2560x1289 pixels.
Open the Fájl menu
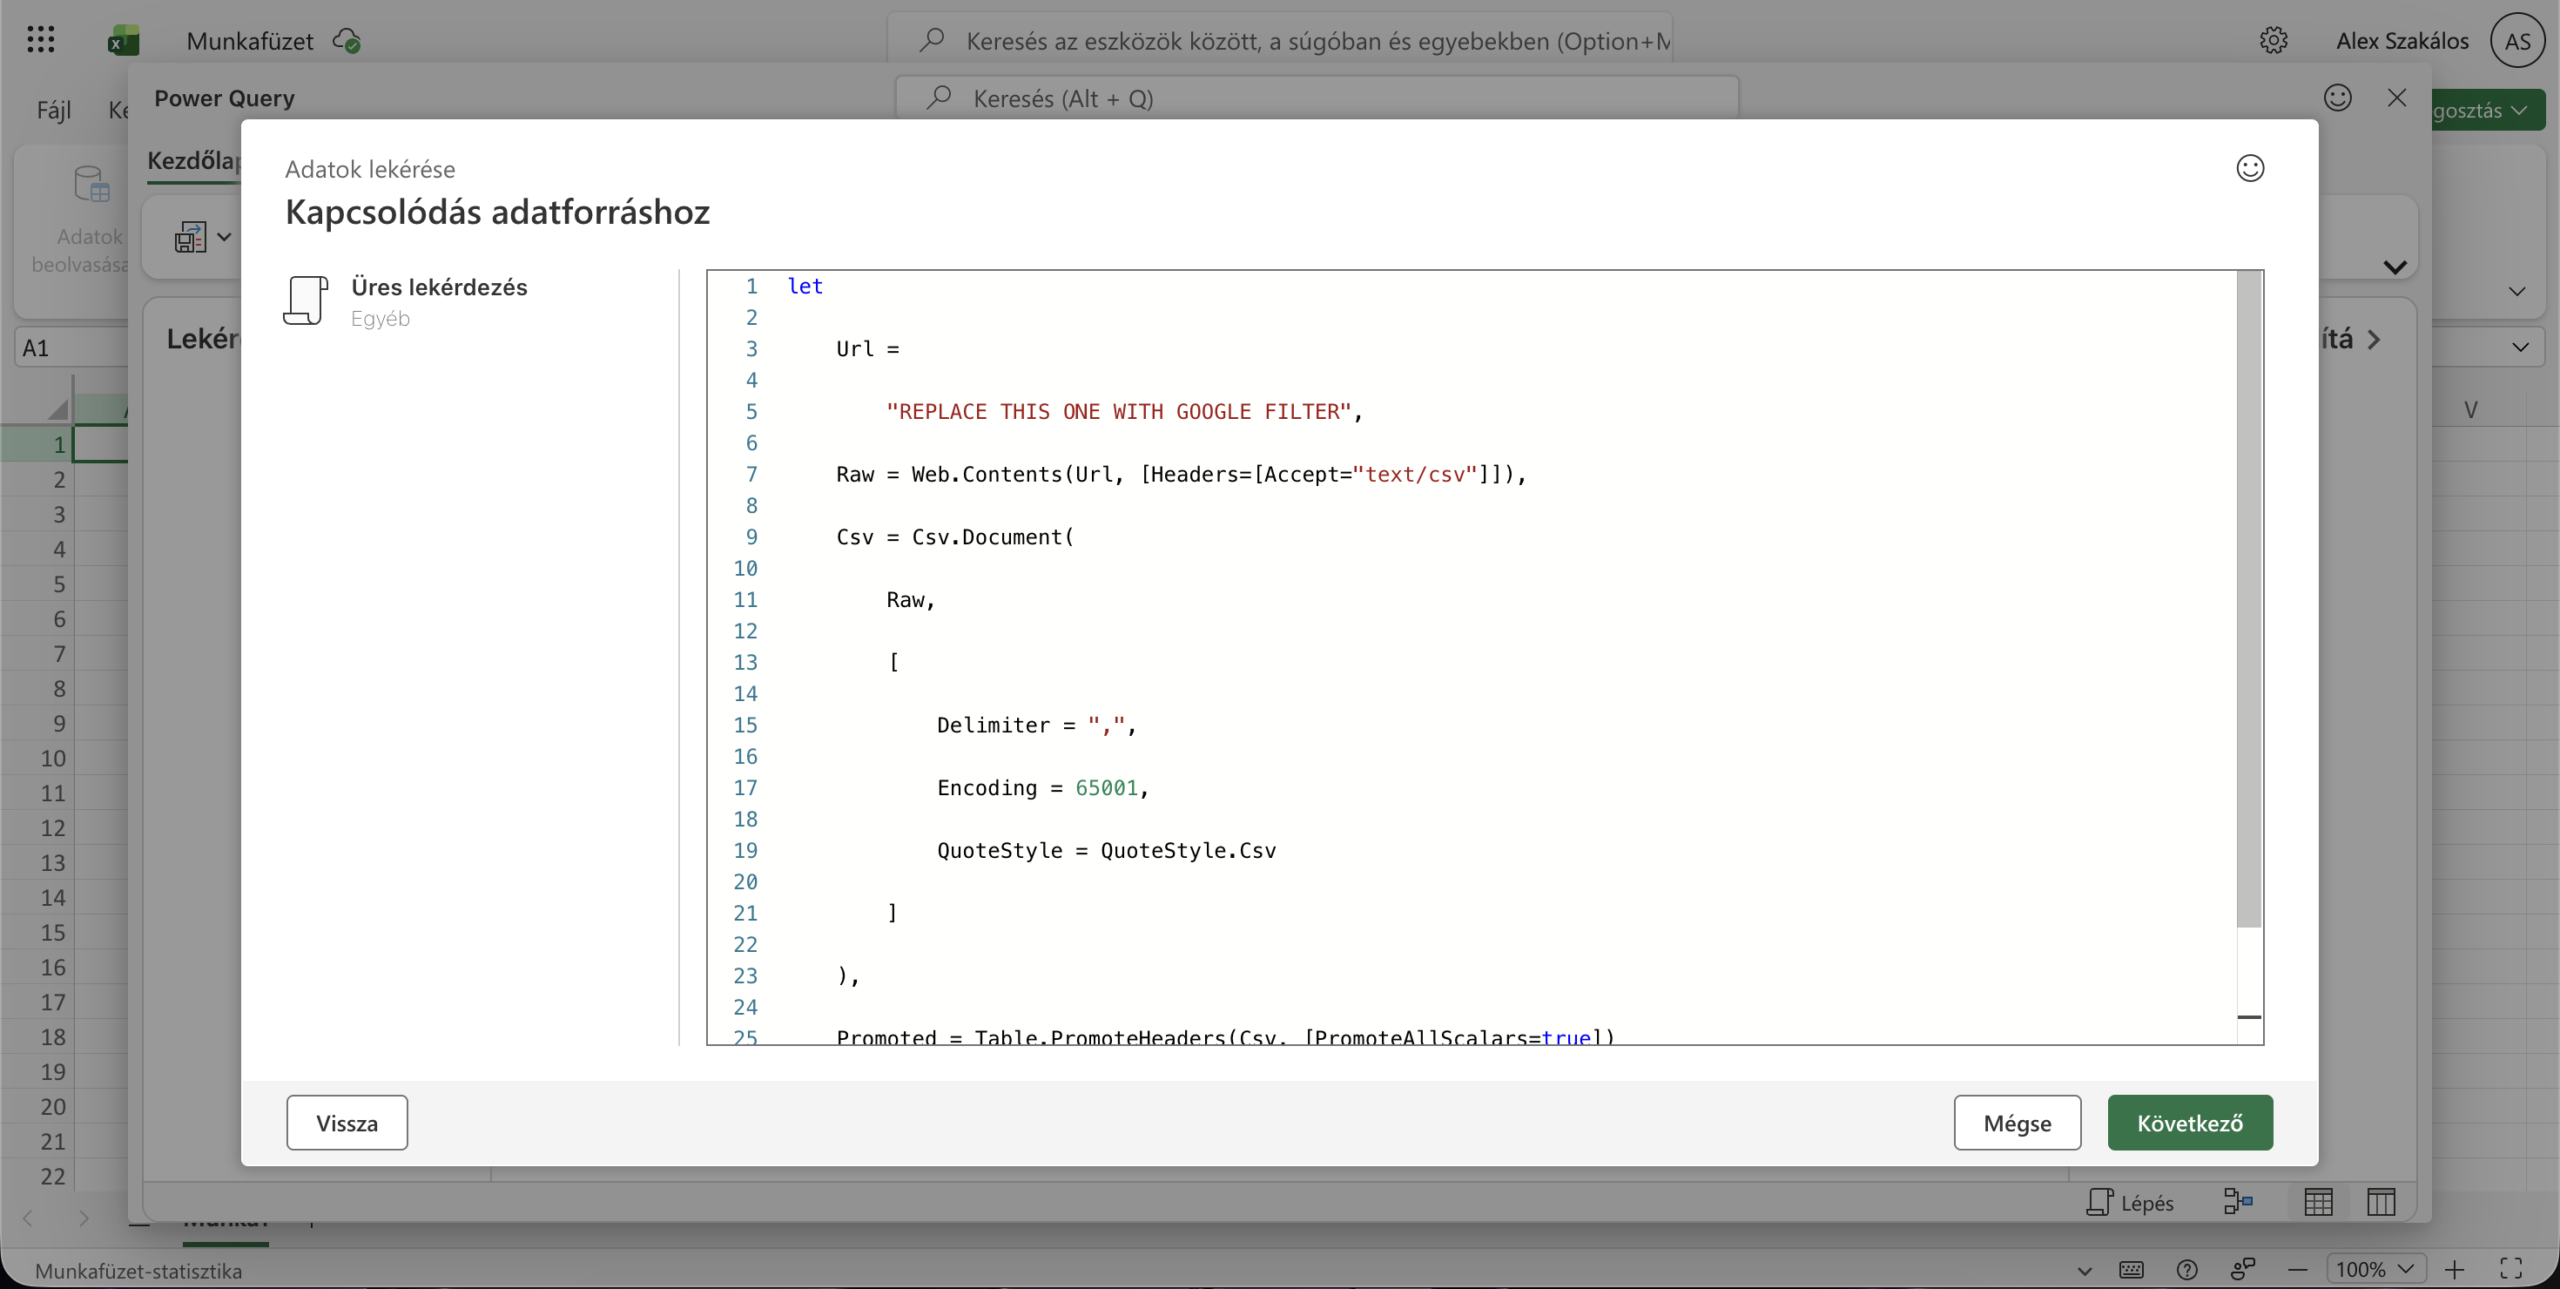pyautogui.click(x=54, y=110)
